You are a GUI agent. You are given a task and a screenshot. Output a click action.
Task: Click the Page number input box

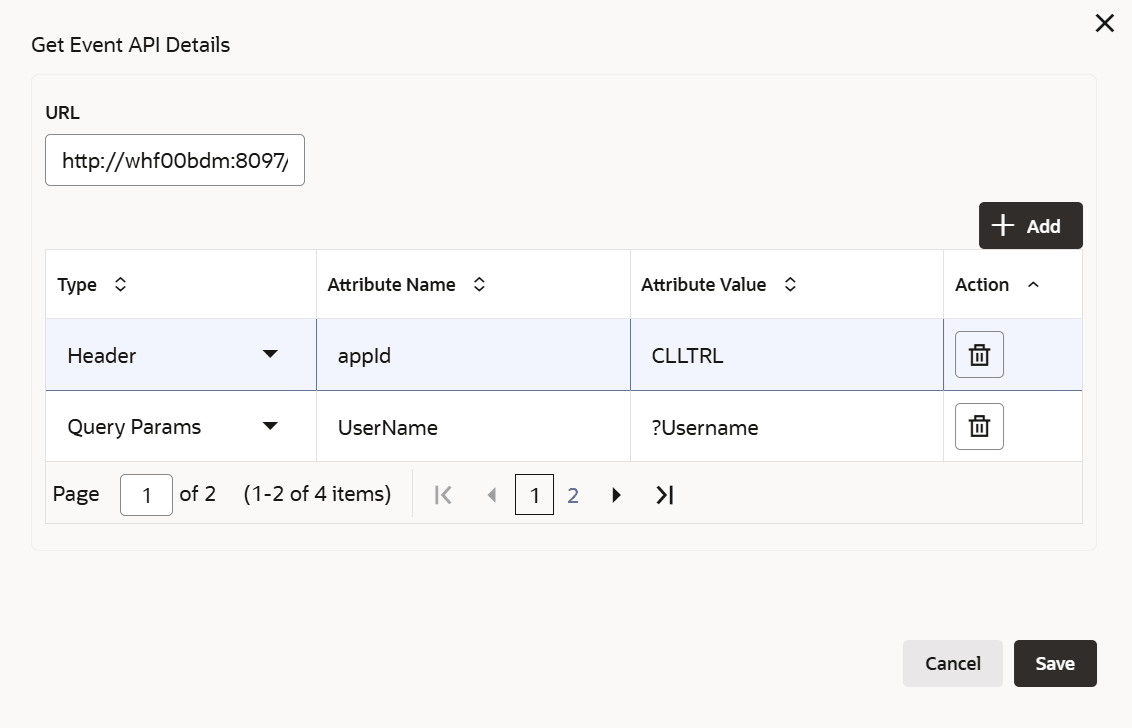click(146, 495)
